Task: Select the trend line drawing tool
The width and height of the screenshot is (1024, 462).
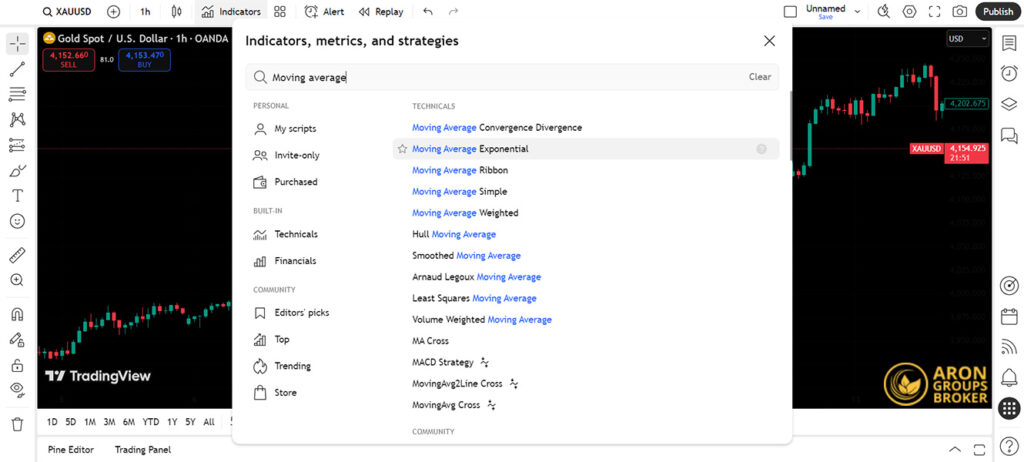Action: (17, 69)
